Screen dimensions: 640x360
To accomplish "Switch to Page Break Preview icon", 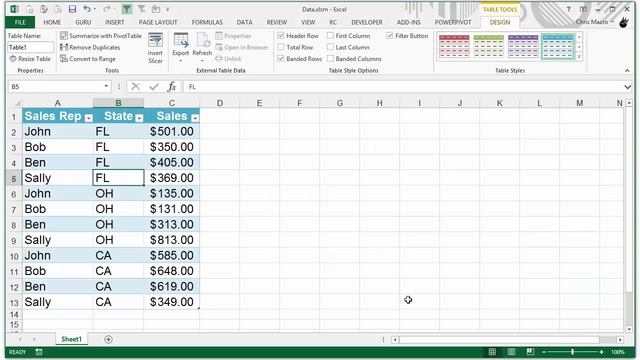I will [x=530, y=352].
